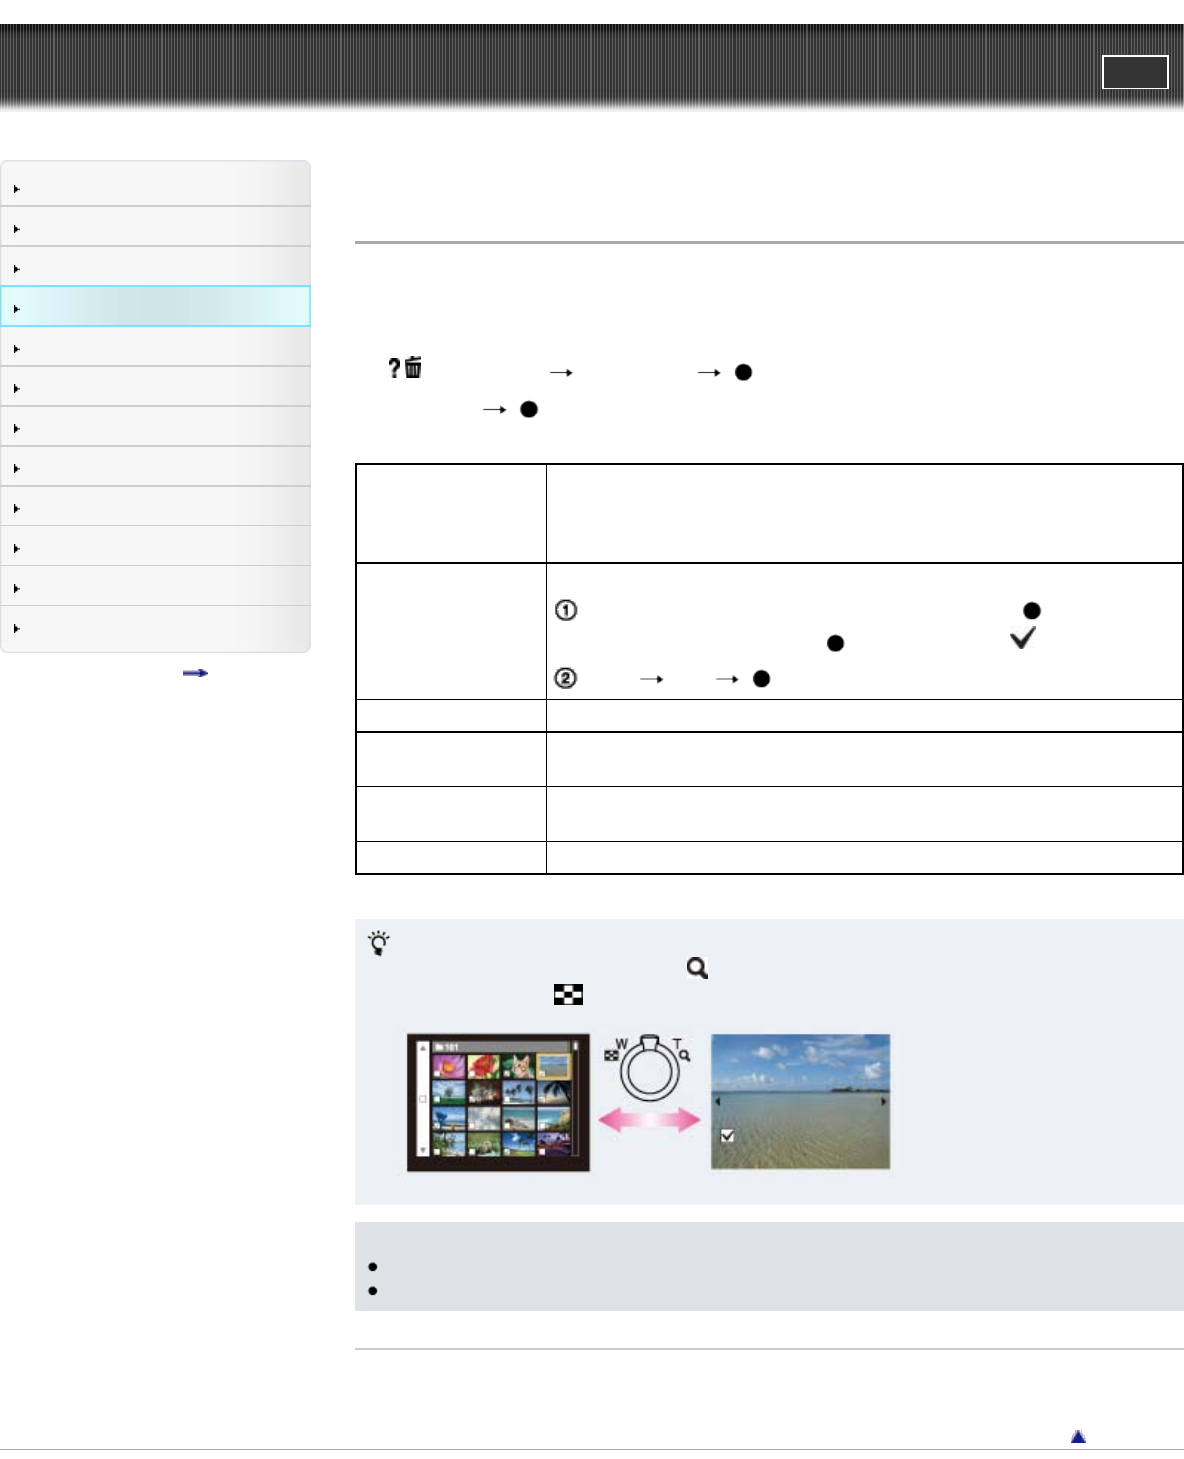Toggle the checkbox on the purple flower thumbnail
Screen dimensions: 1184x1459
pos(438,1075)
